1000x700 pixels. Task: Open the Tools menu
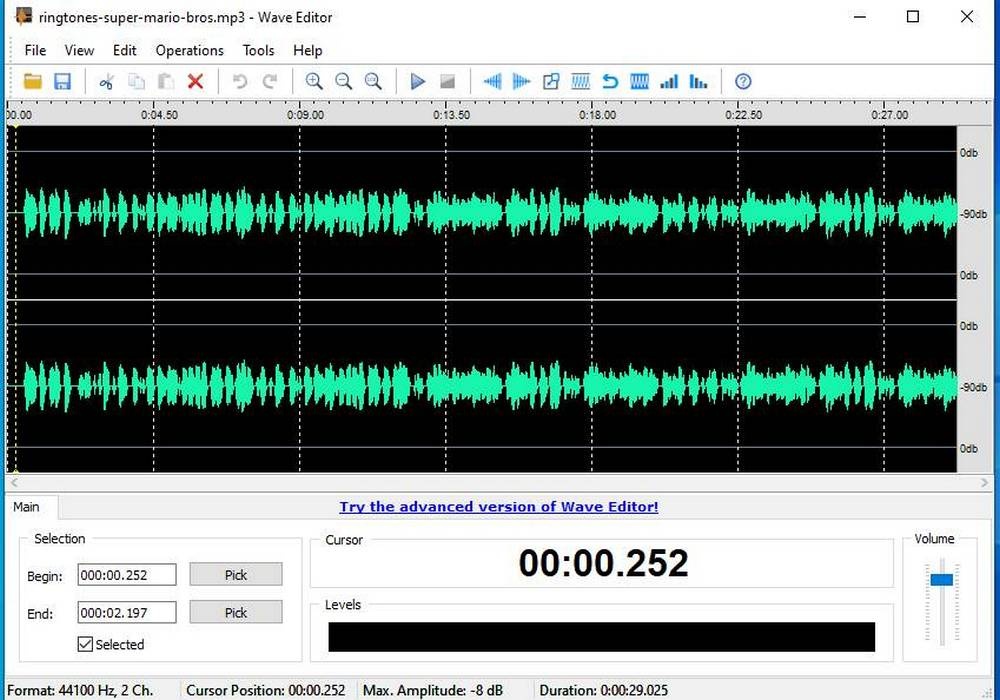258,50
